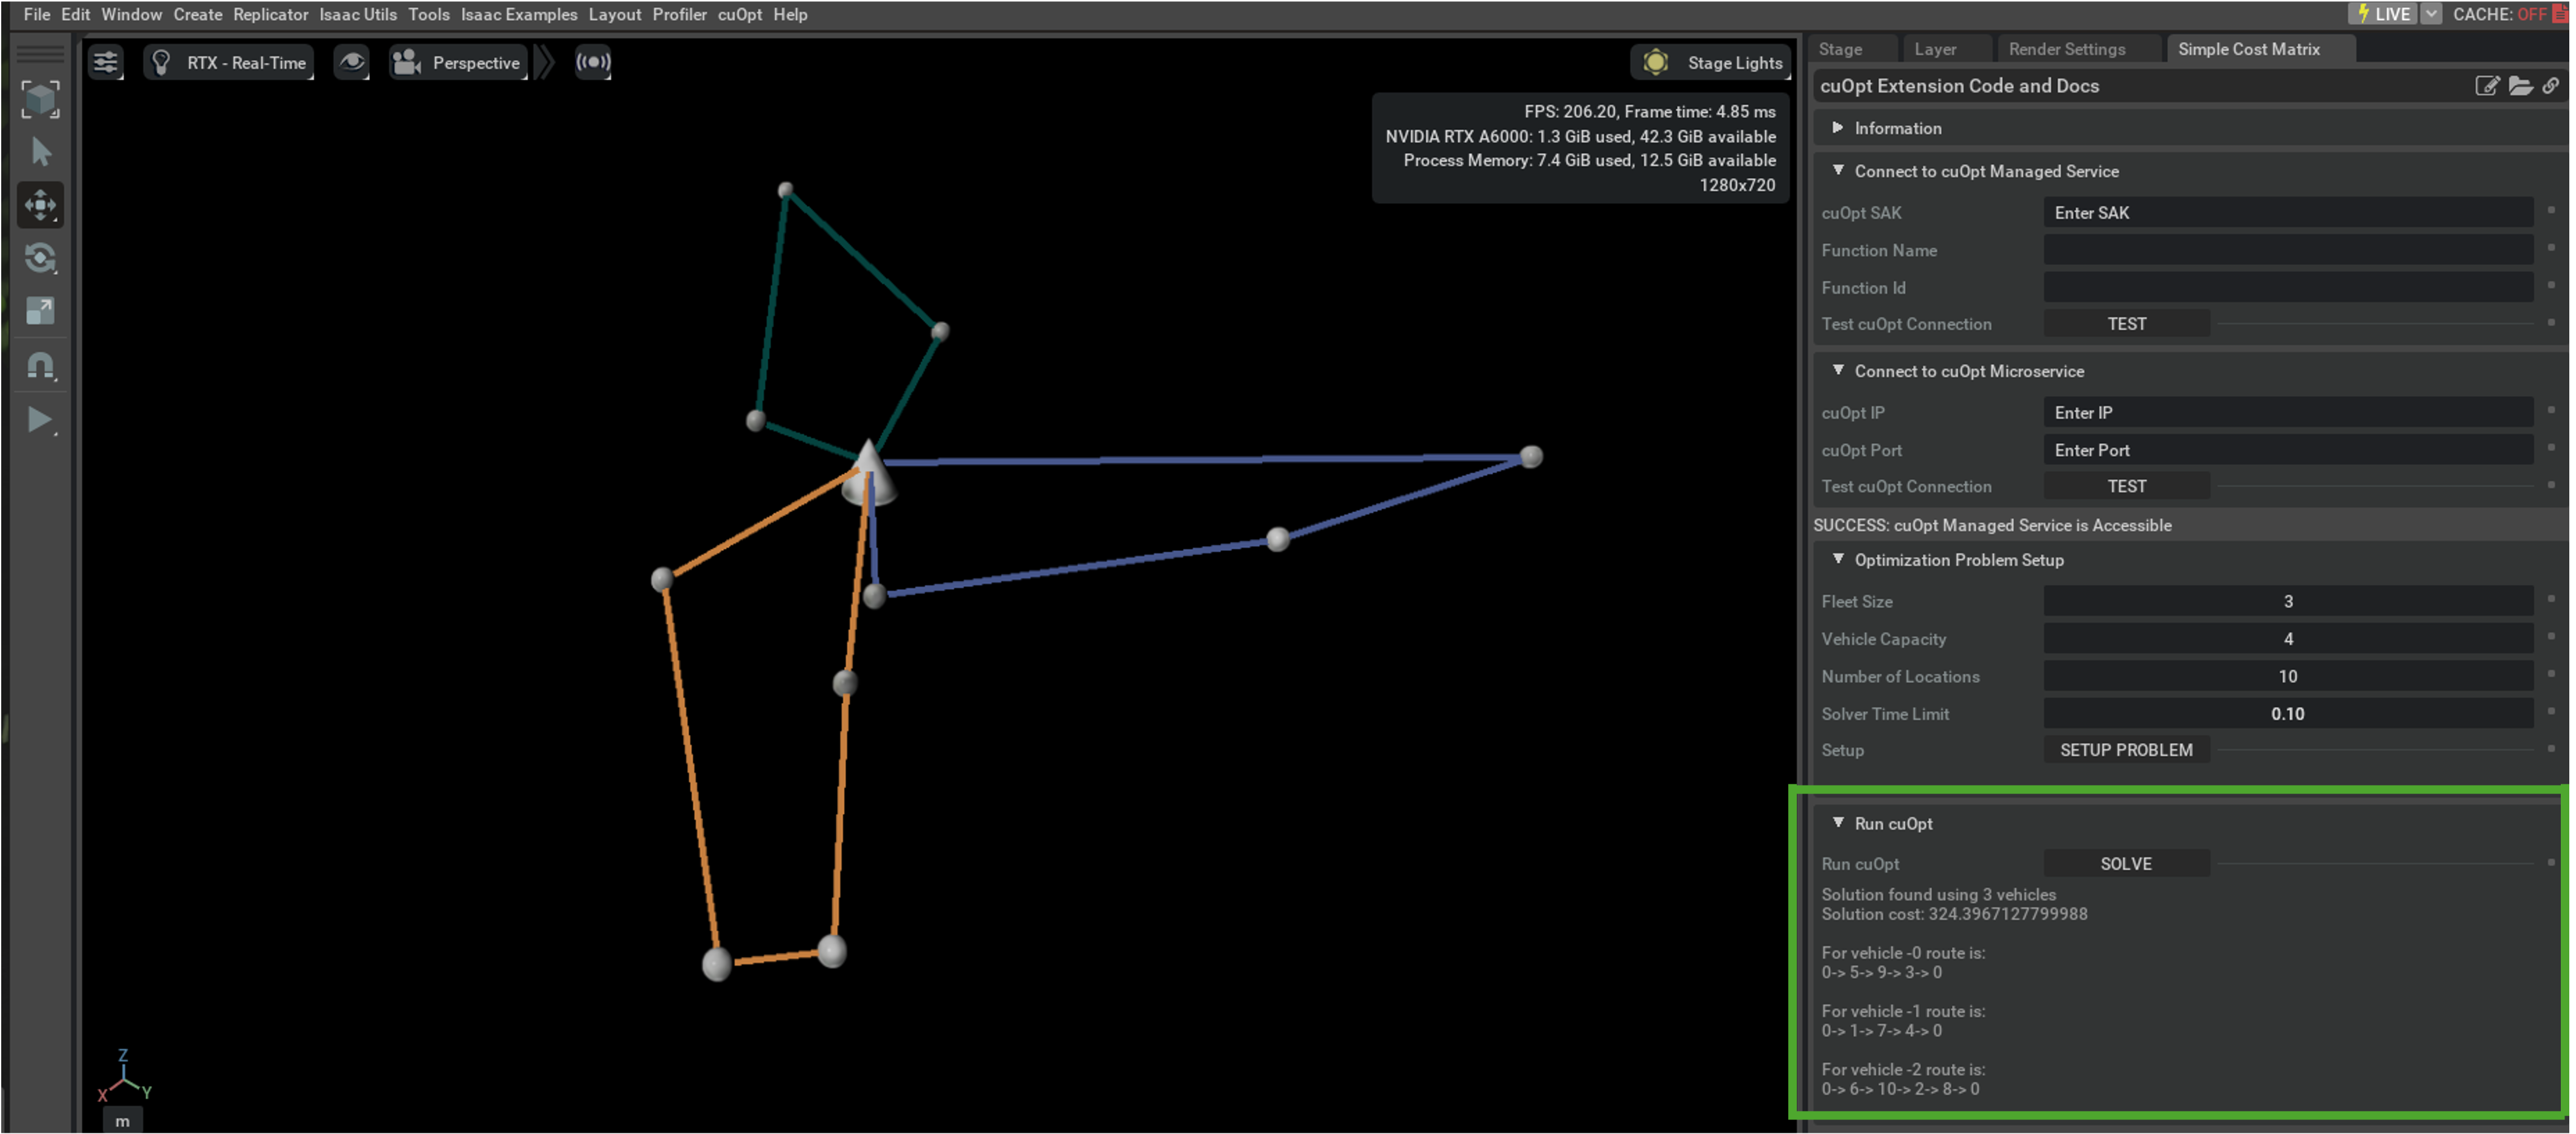Select the Scale tool in toolbar
This screenshot has width=2576, height=1134.
tap(40, 311)
